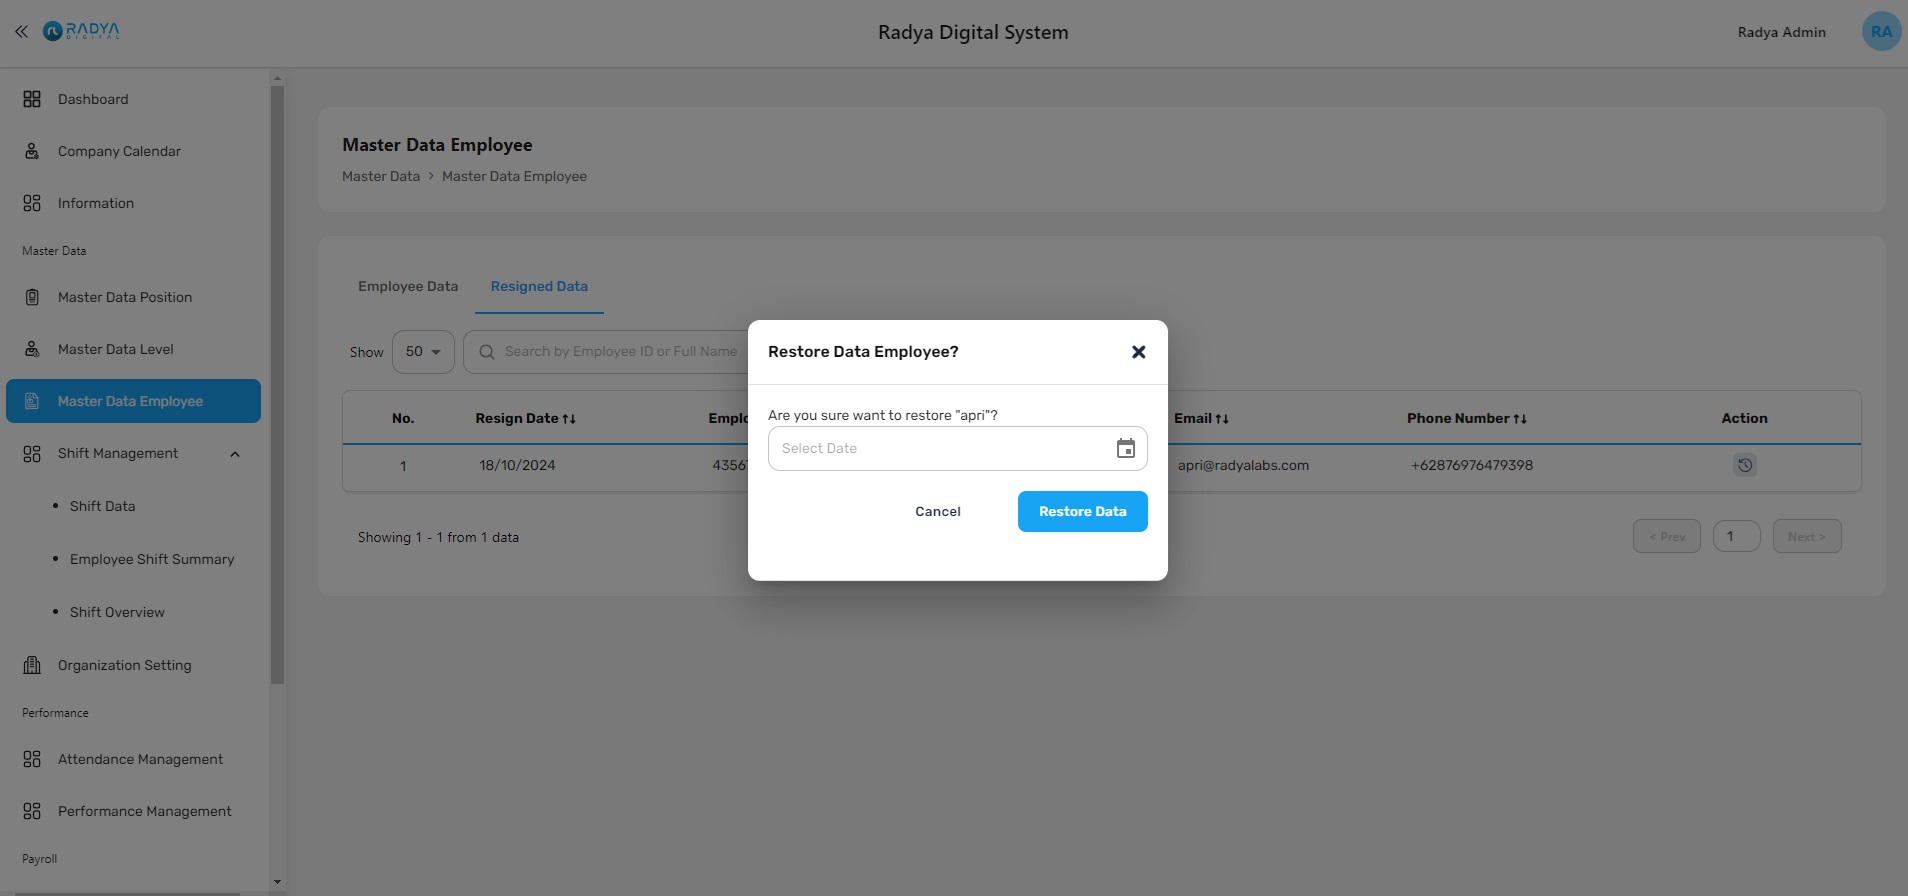Click Restore Data button
The image size is (1908, 896).
(x=1083, y=511)
